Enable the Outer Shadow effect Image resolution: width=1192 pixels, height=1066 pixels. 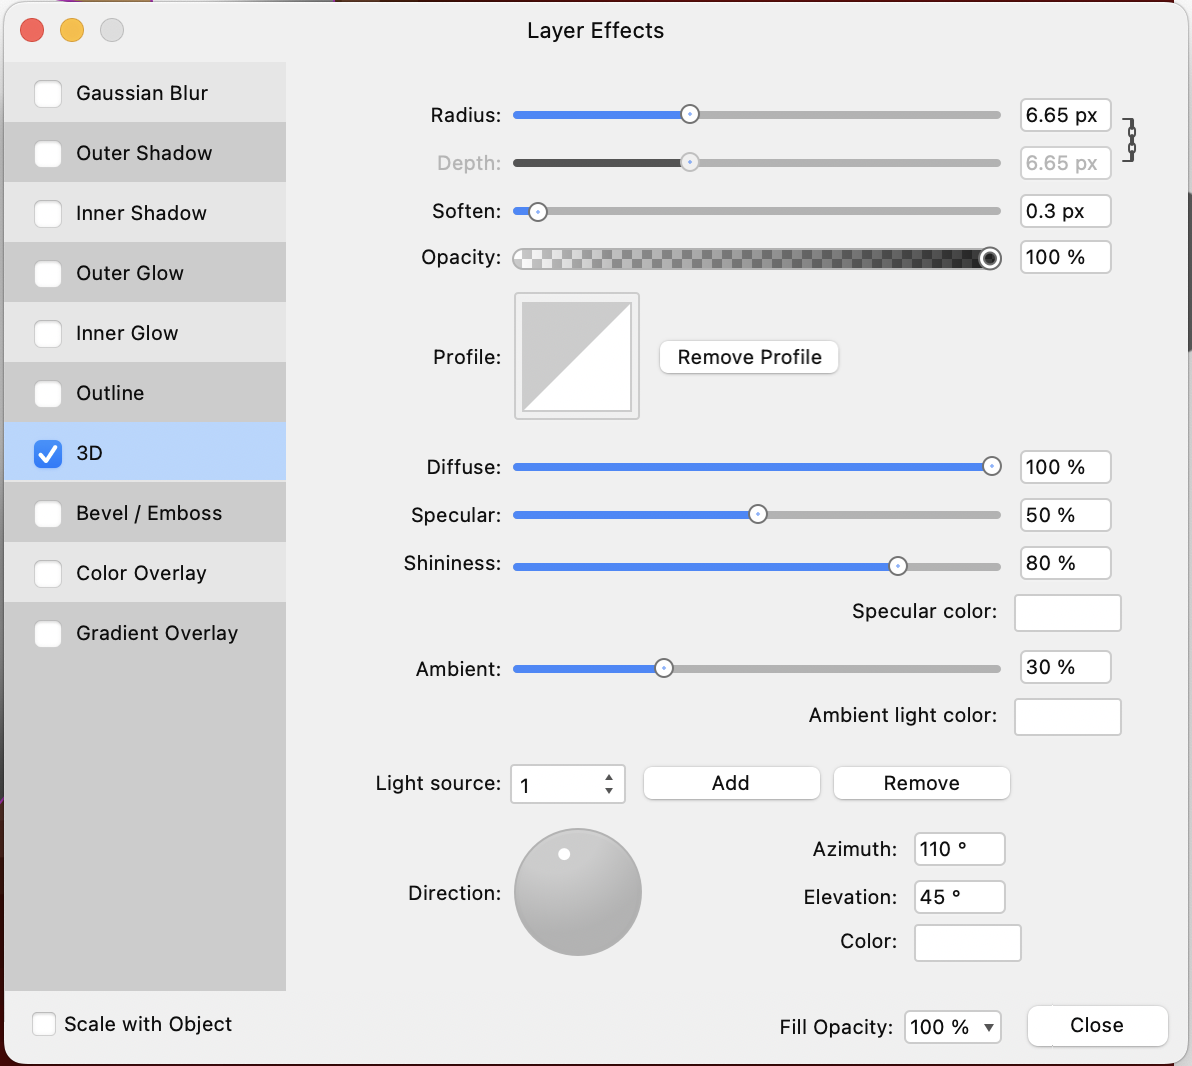click(x=47, y=152)
